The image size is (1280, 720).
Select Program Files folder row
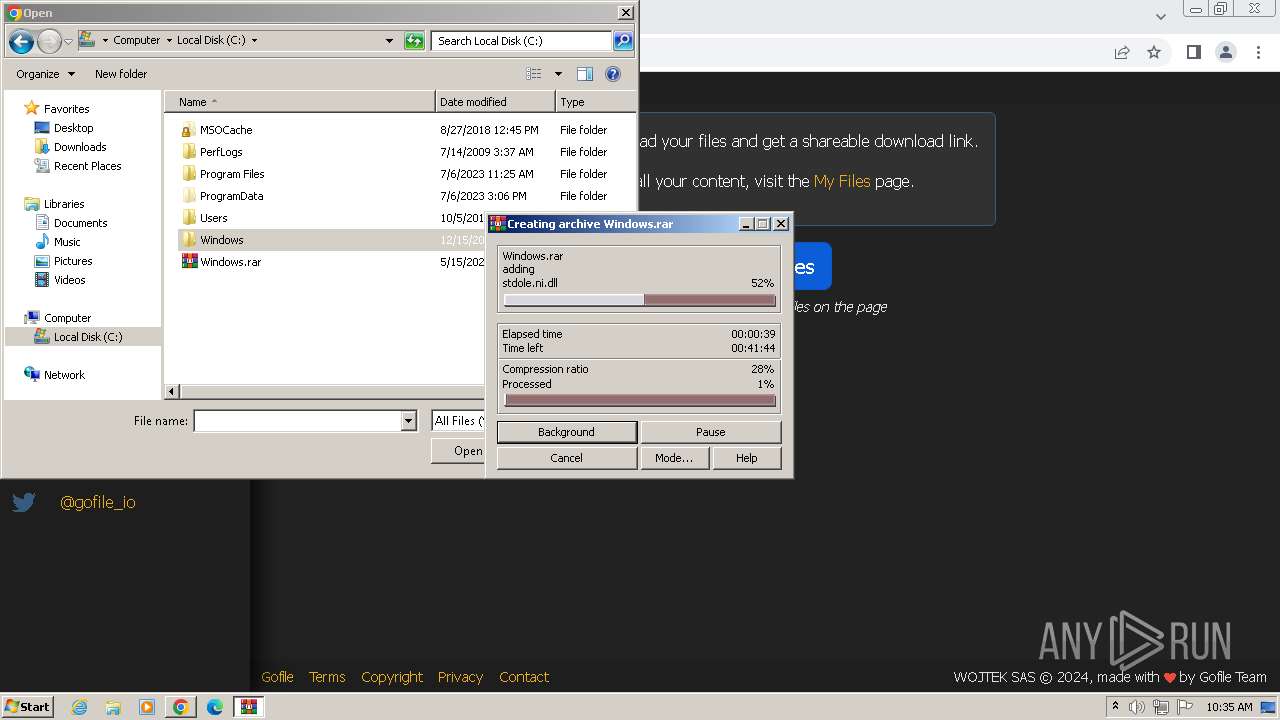click(400, 174)
